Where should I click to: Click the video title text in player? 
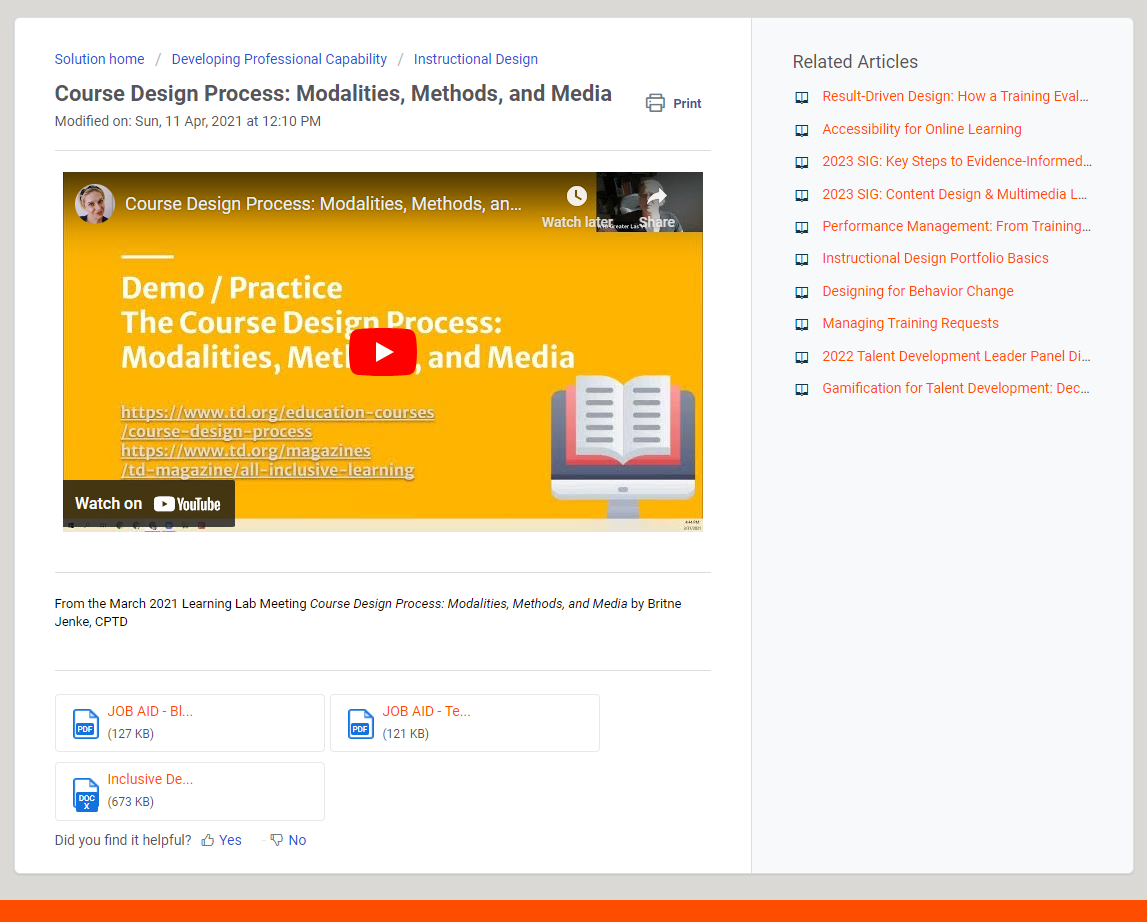coord(323,204)
